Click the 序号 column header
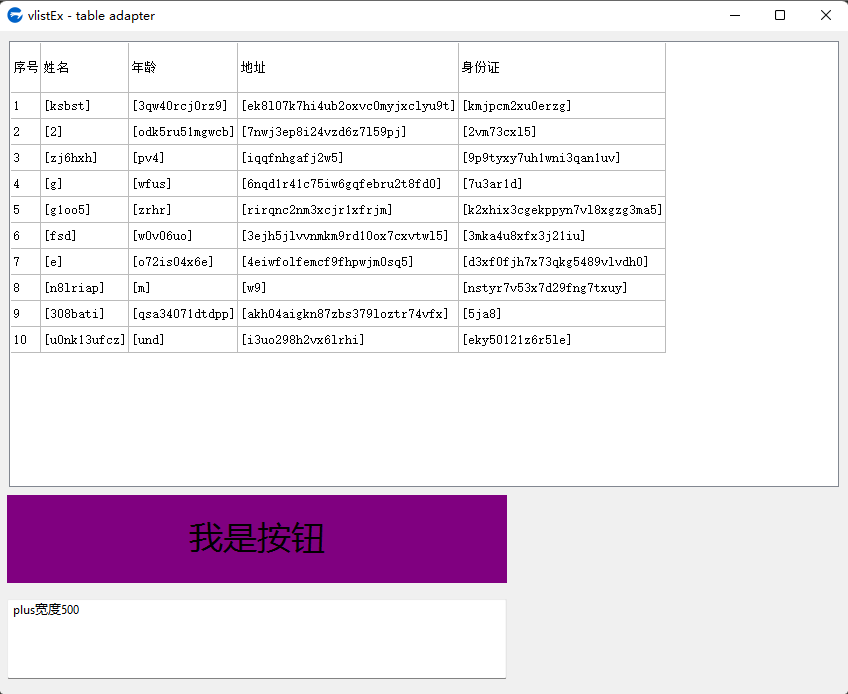Image resolution: width=848 pixels, height=694 pixels. click(25, 67)
